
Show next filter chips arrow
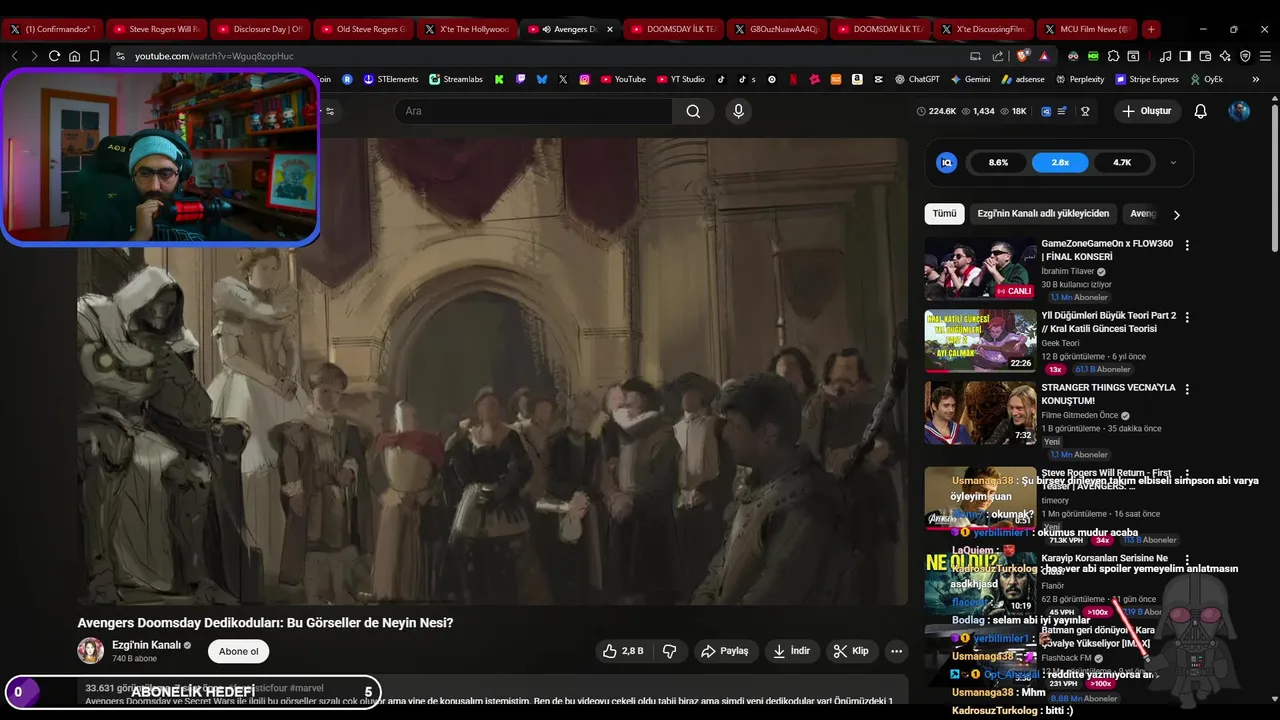point(1176,214)
